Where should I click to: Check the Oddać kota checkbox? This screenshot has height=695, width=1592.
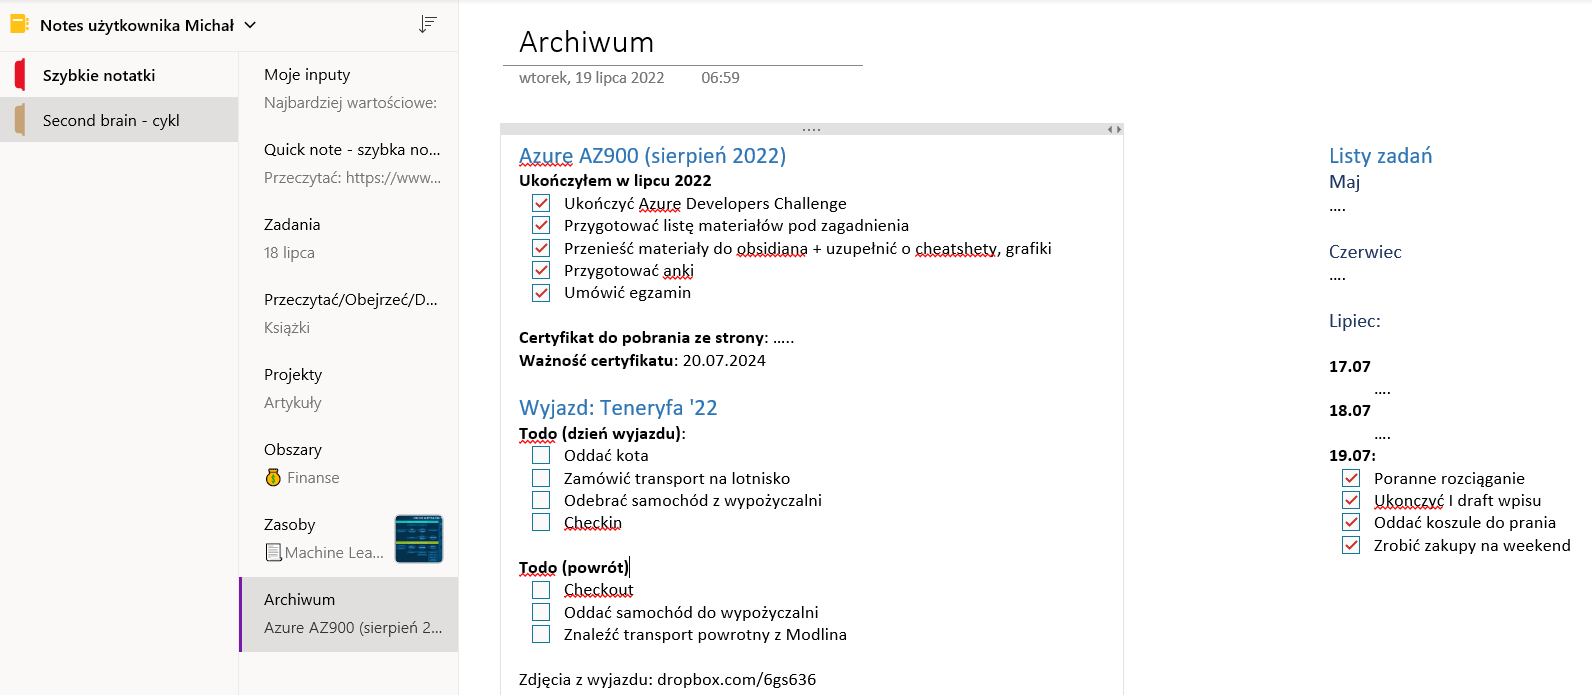[x=541, y=455]
